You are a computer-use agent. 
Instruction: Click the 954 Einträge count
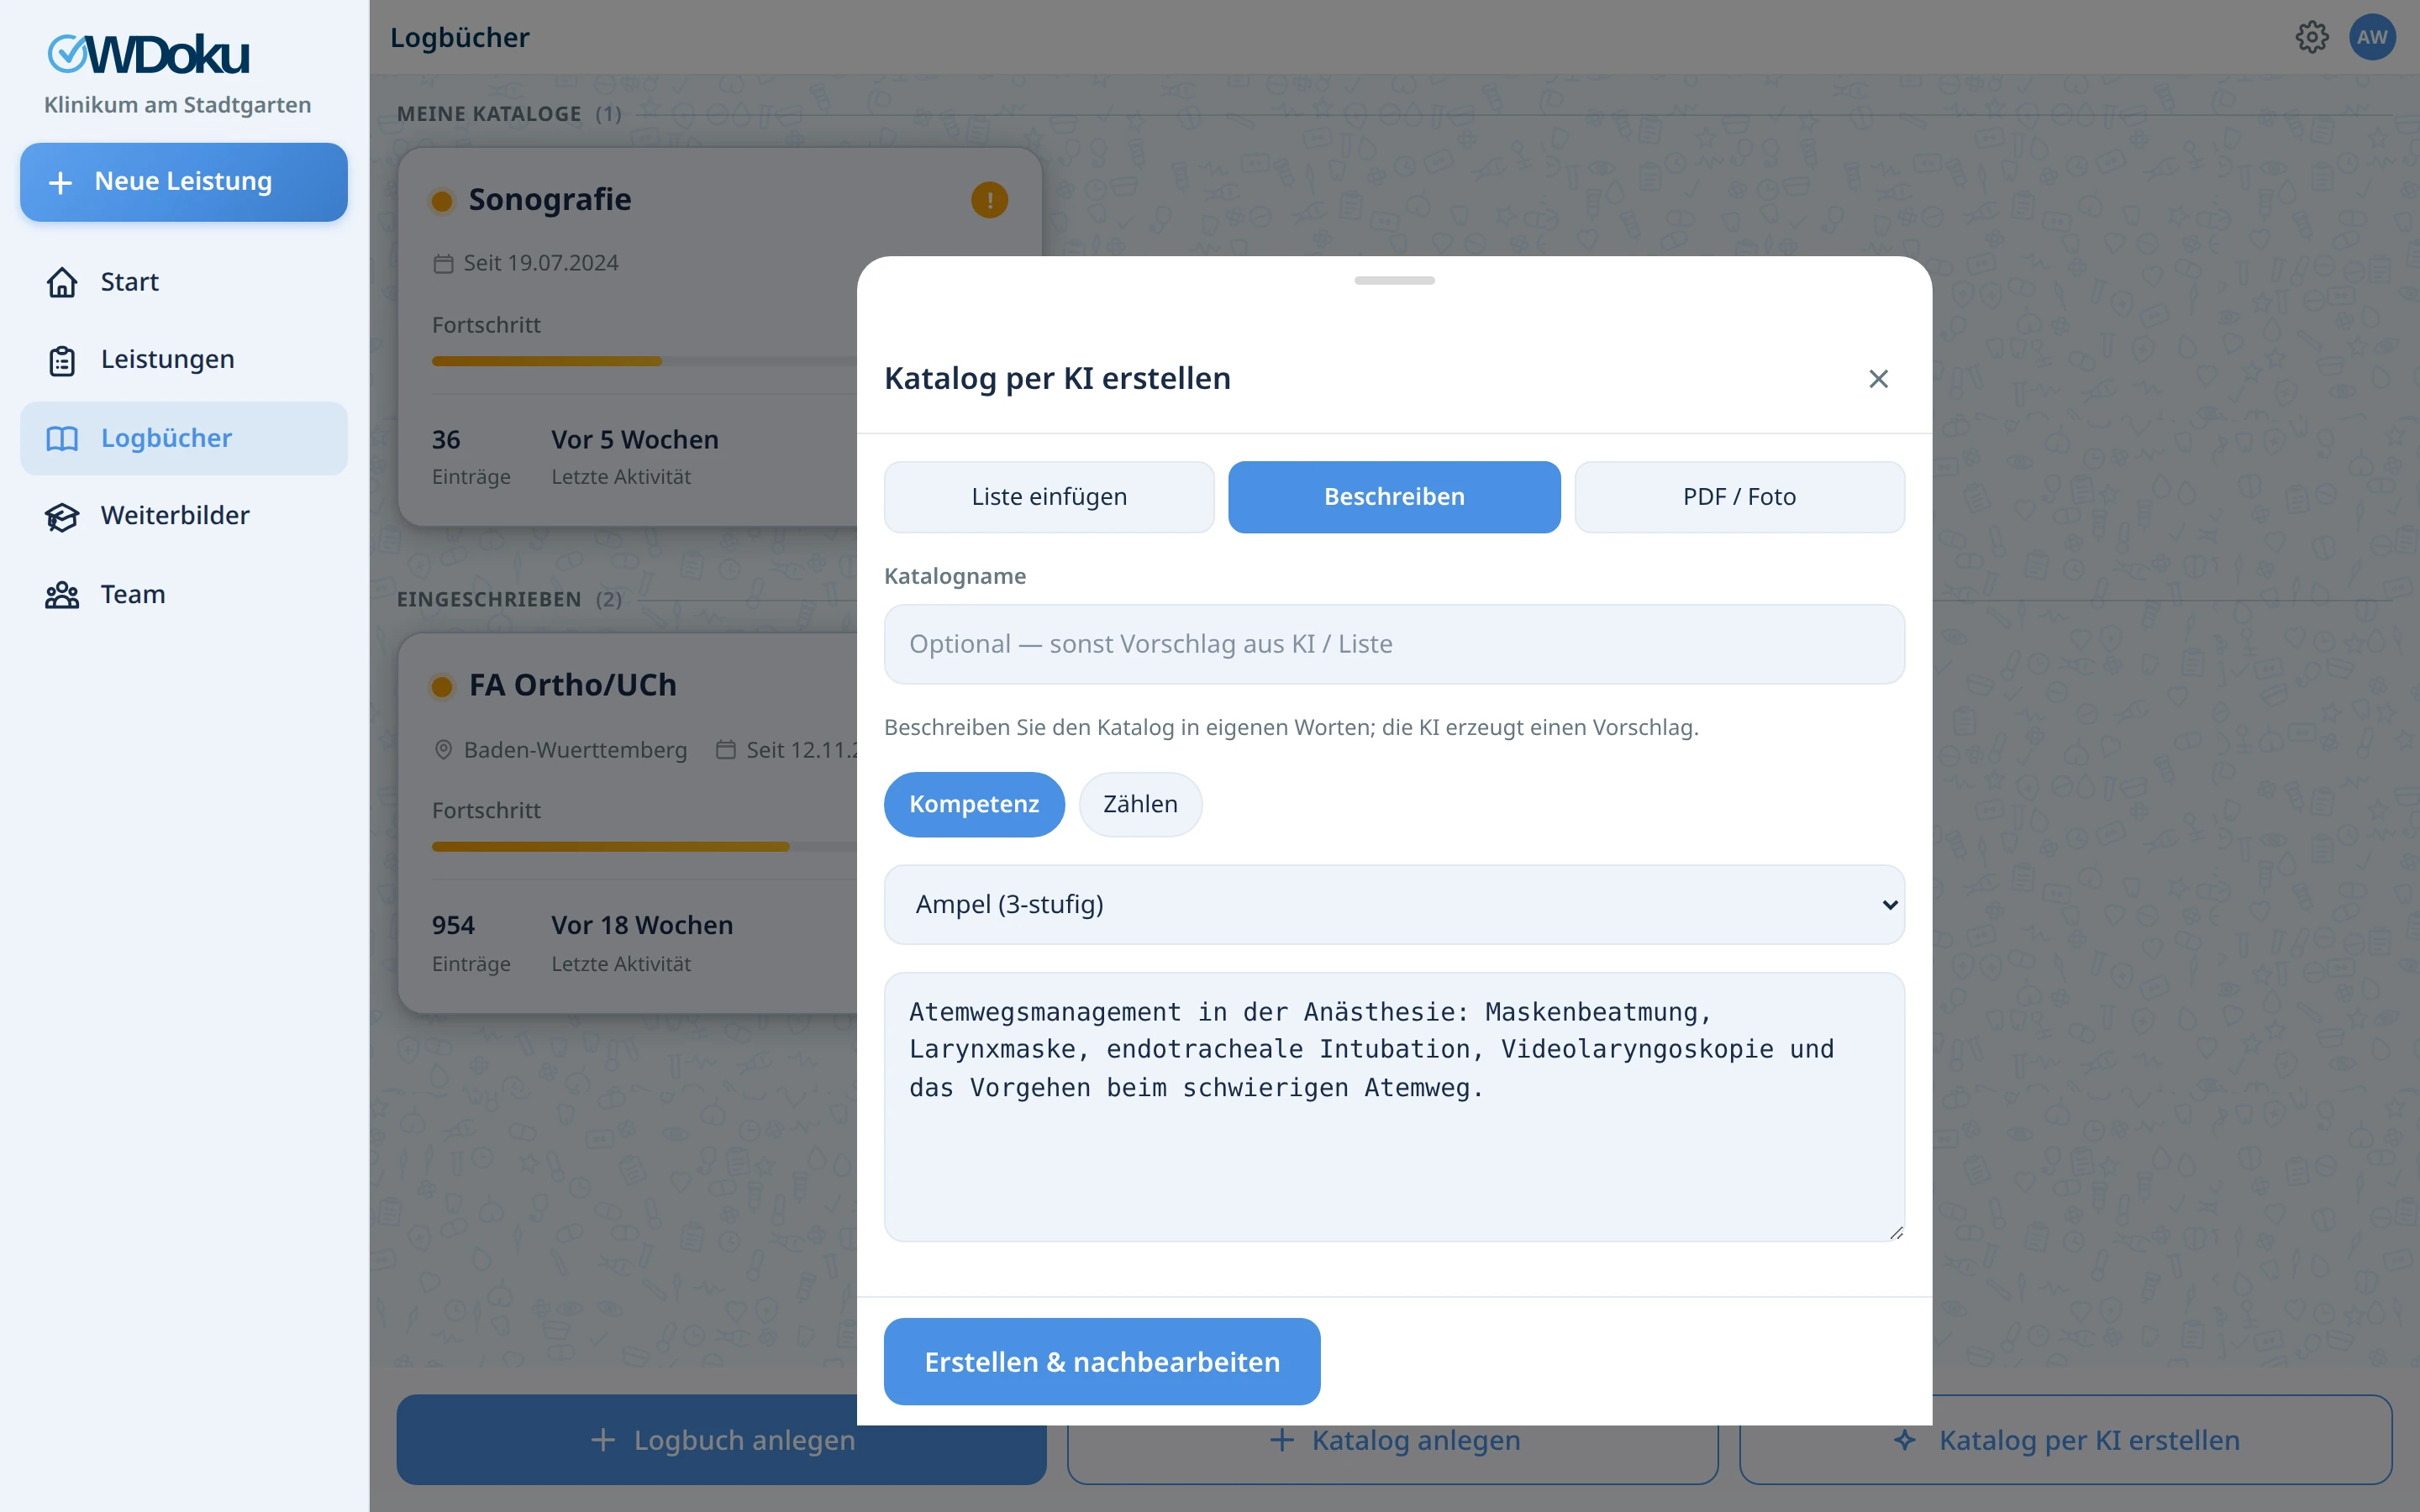(x=471, y=943)
